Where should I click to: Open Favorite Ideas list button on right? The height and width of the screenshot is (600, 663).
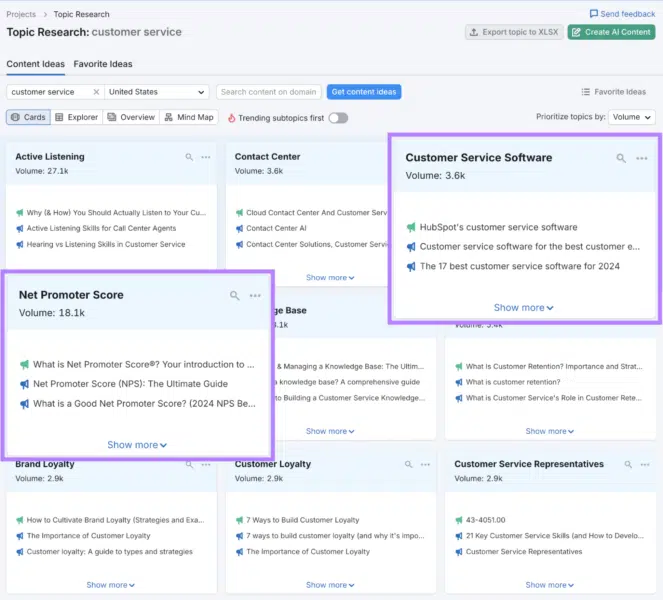point(614,92)
